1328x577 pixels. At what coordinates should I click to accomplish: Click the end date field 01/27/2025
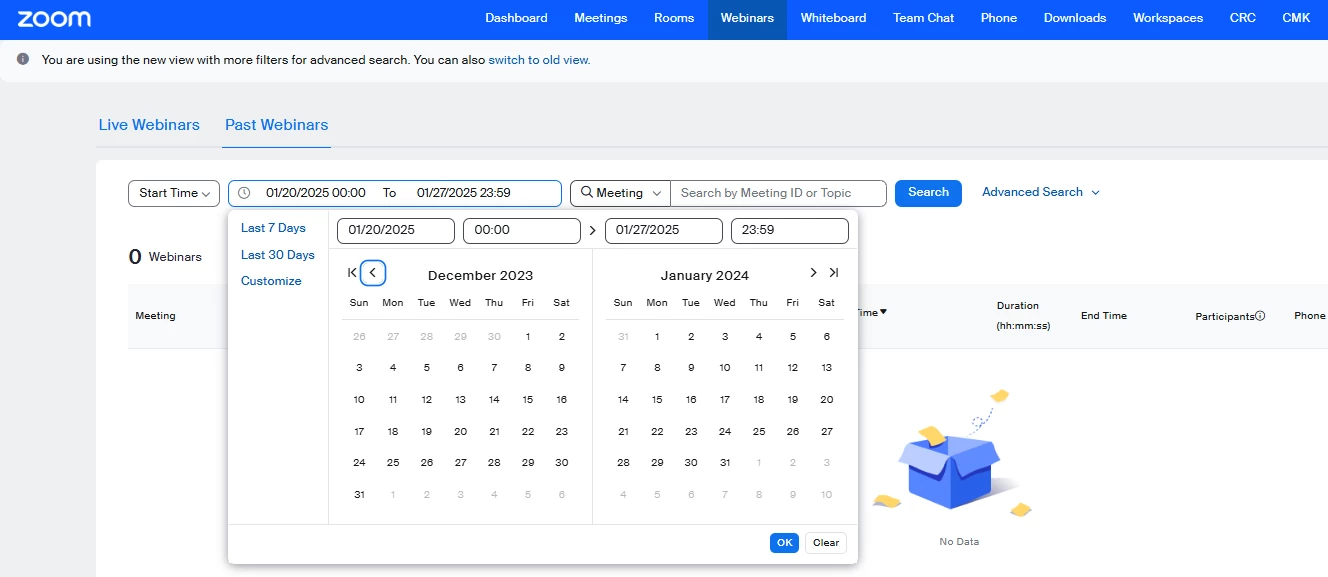664,230
